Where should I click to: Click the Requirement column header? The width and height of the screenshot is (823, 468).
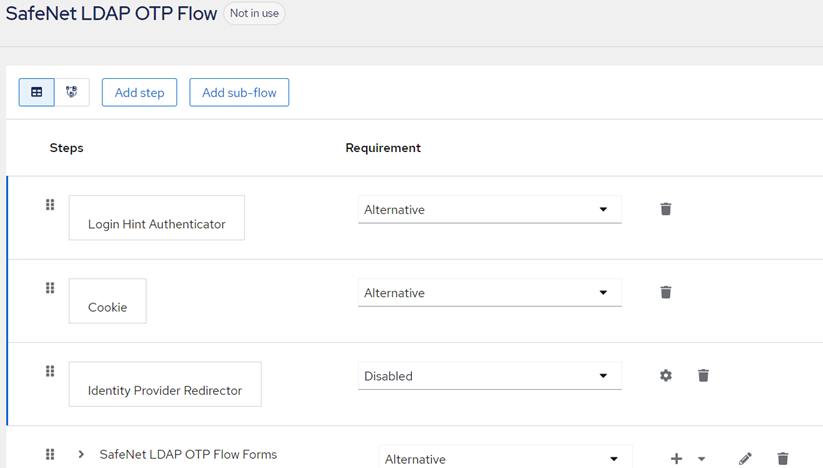pyautogui.click(x=383, y=148)
